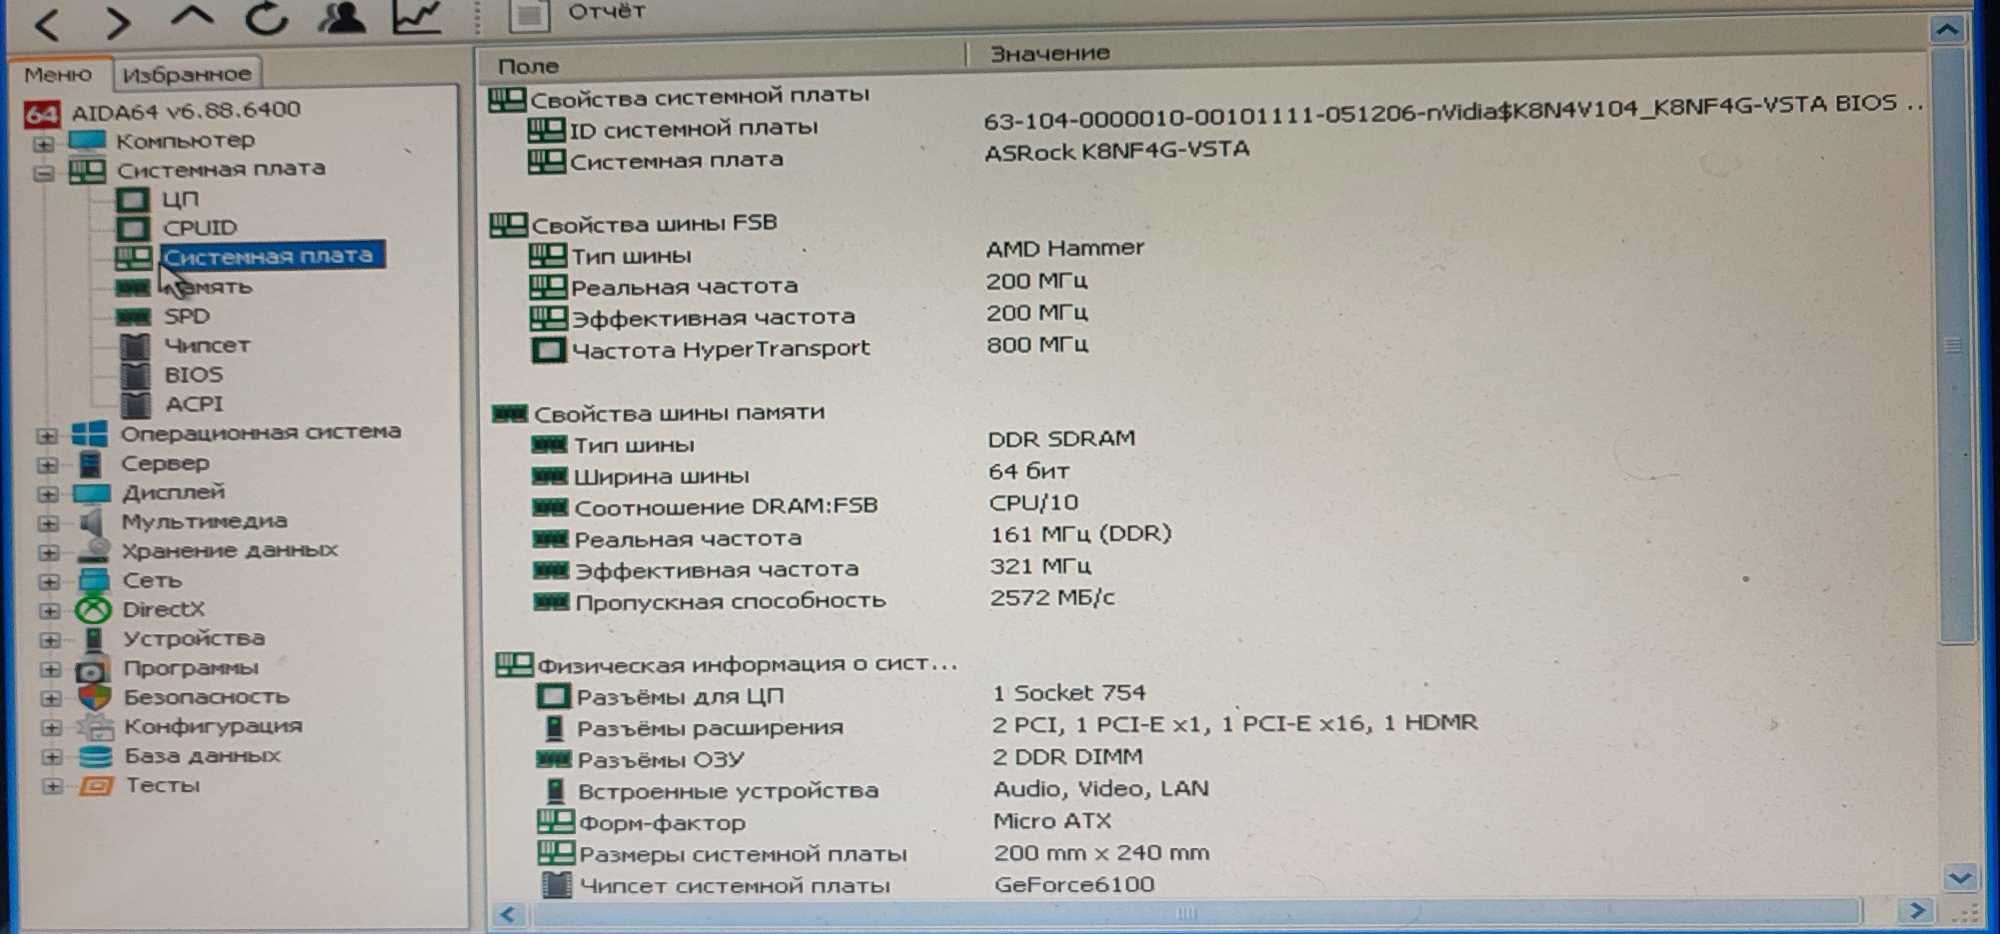Click the Сервер icon

90,463
